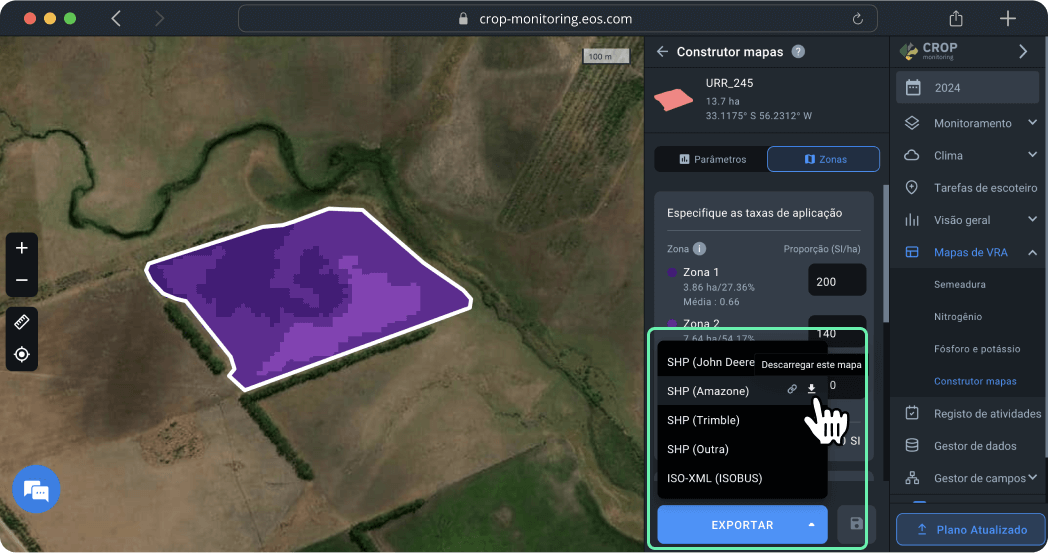
Task: Open the Construtor mapas help question icon
Action: (x=798, y=52)
